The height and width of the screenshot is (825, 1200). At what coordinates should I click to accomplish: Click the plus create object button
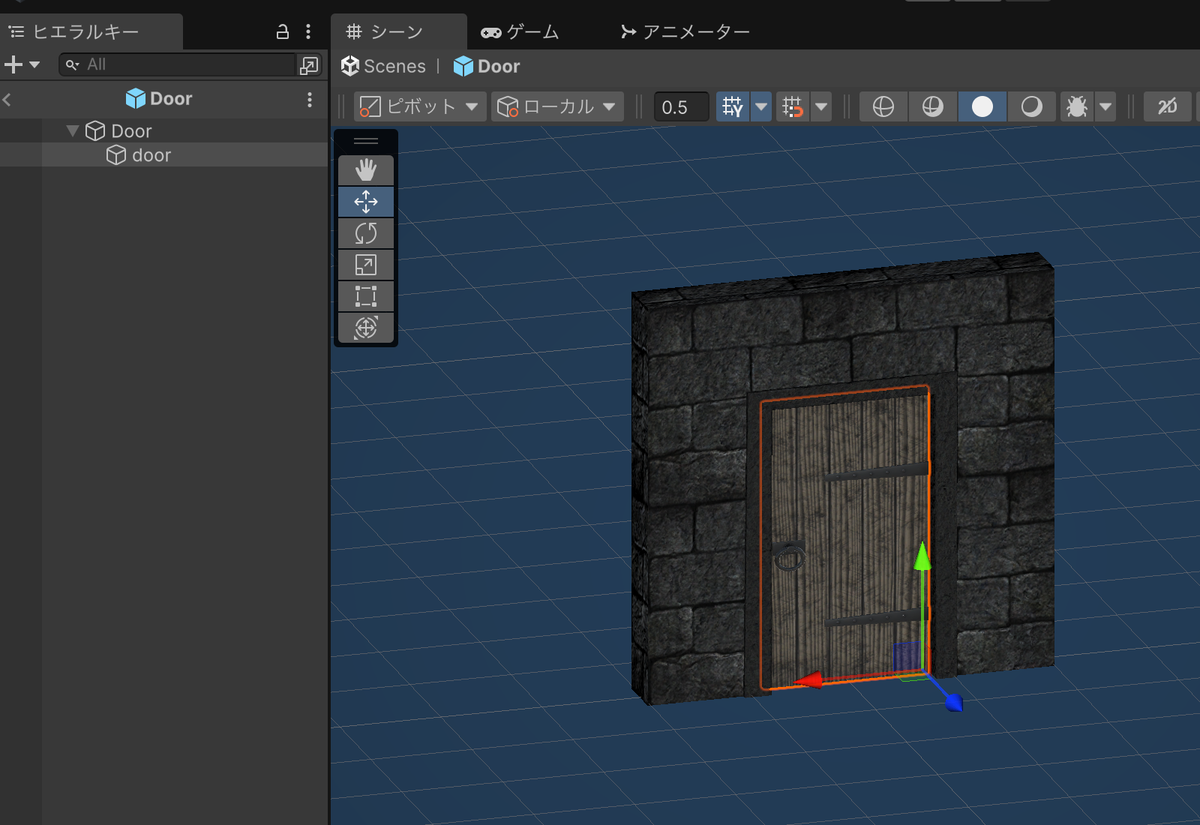coord(13,65)
